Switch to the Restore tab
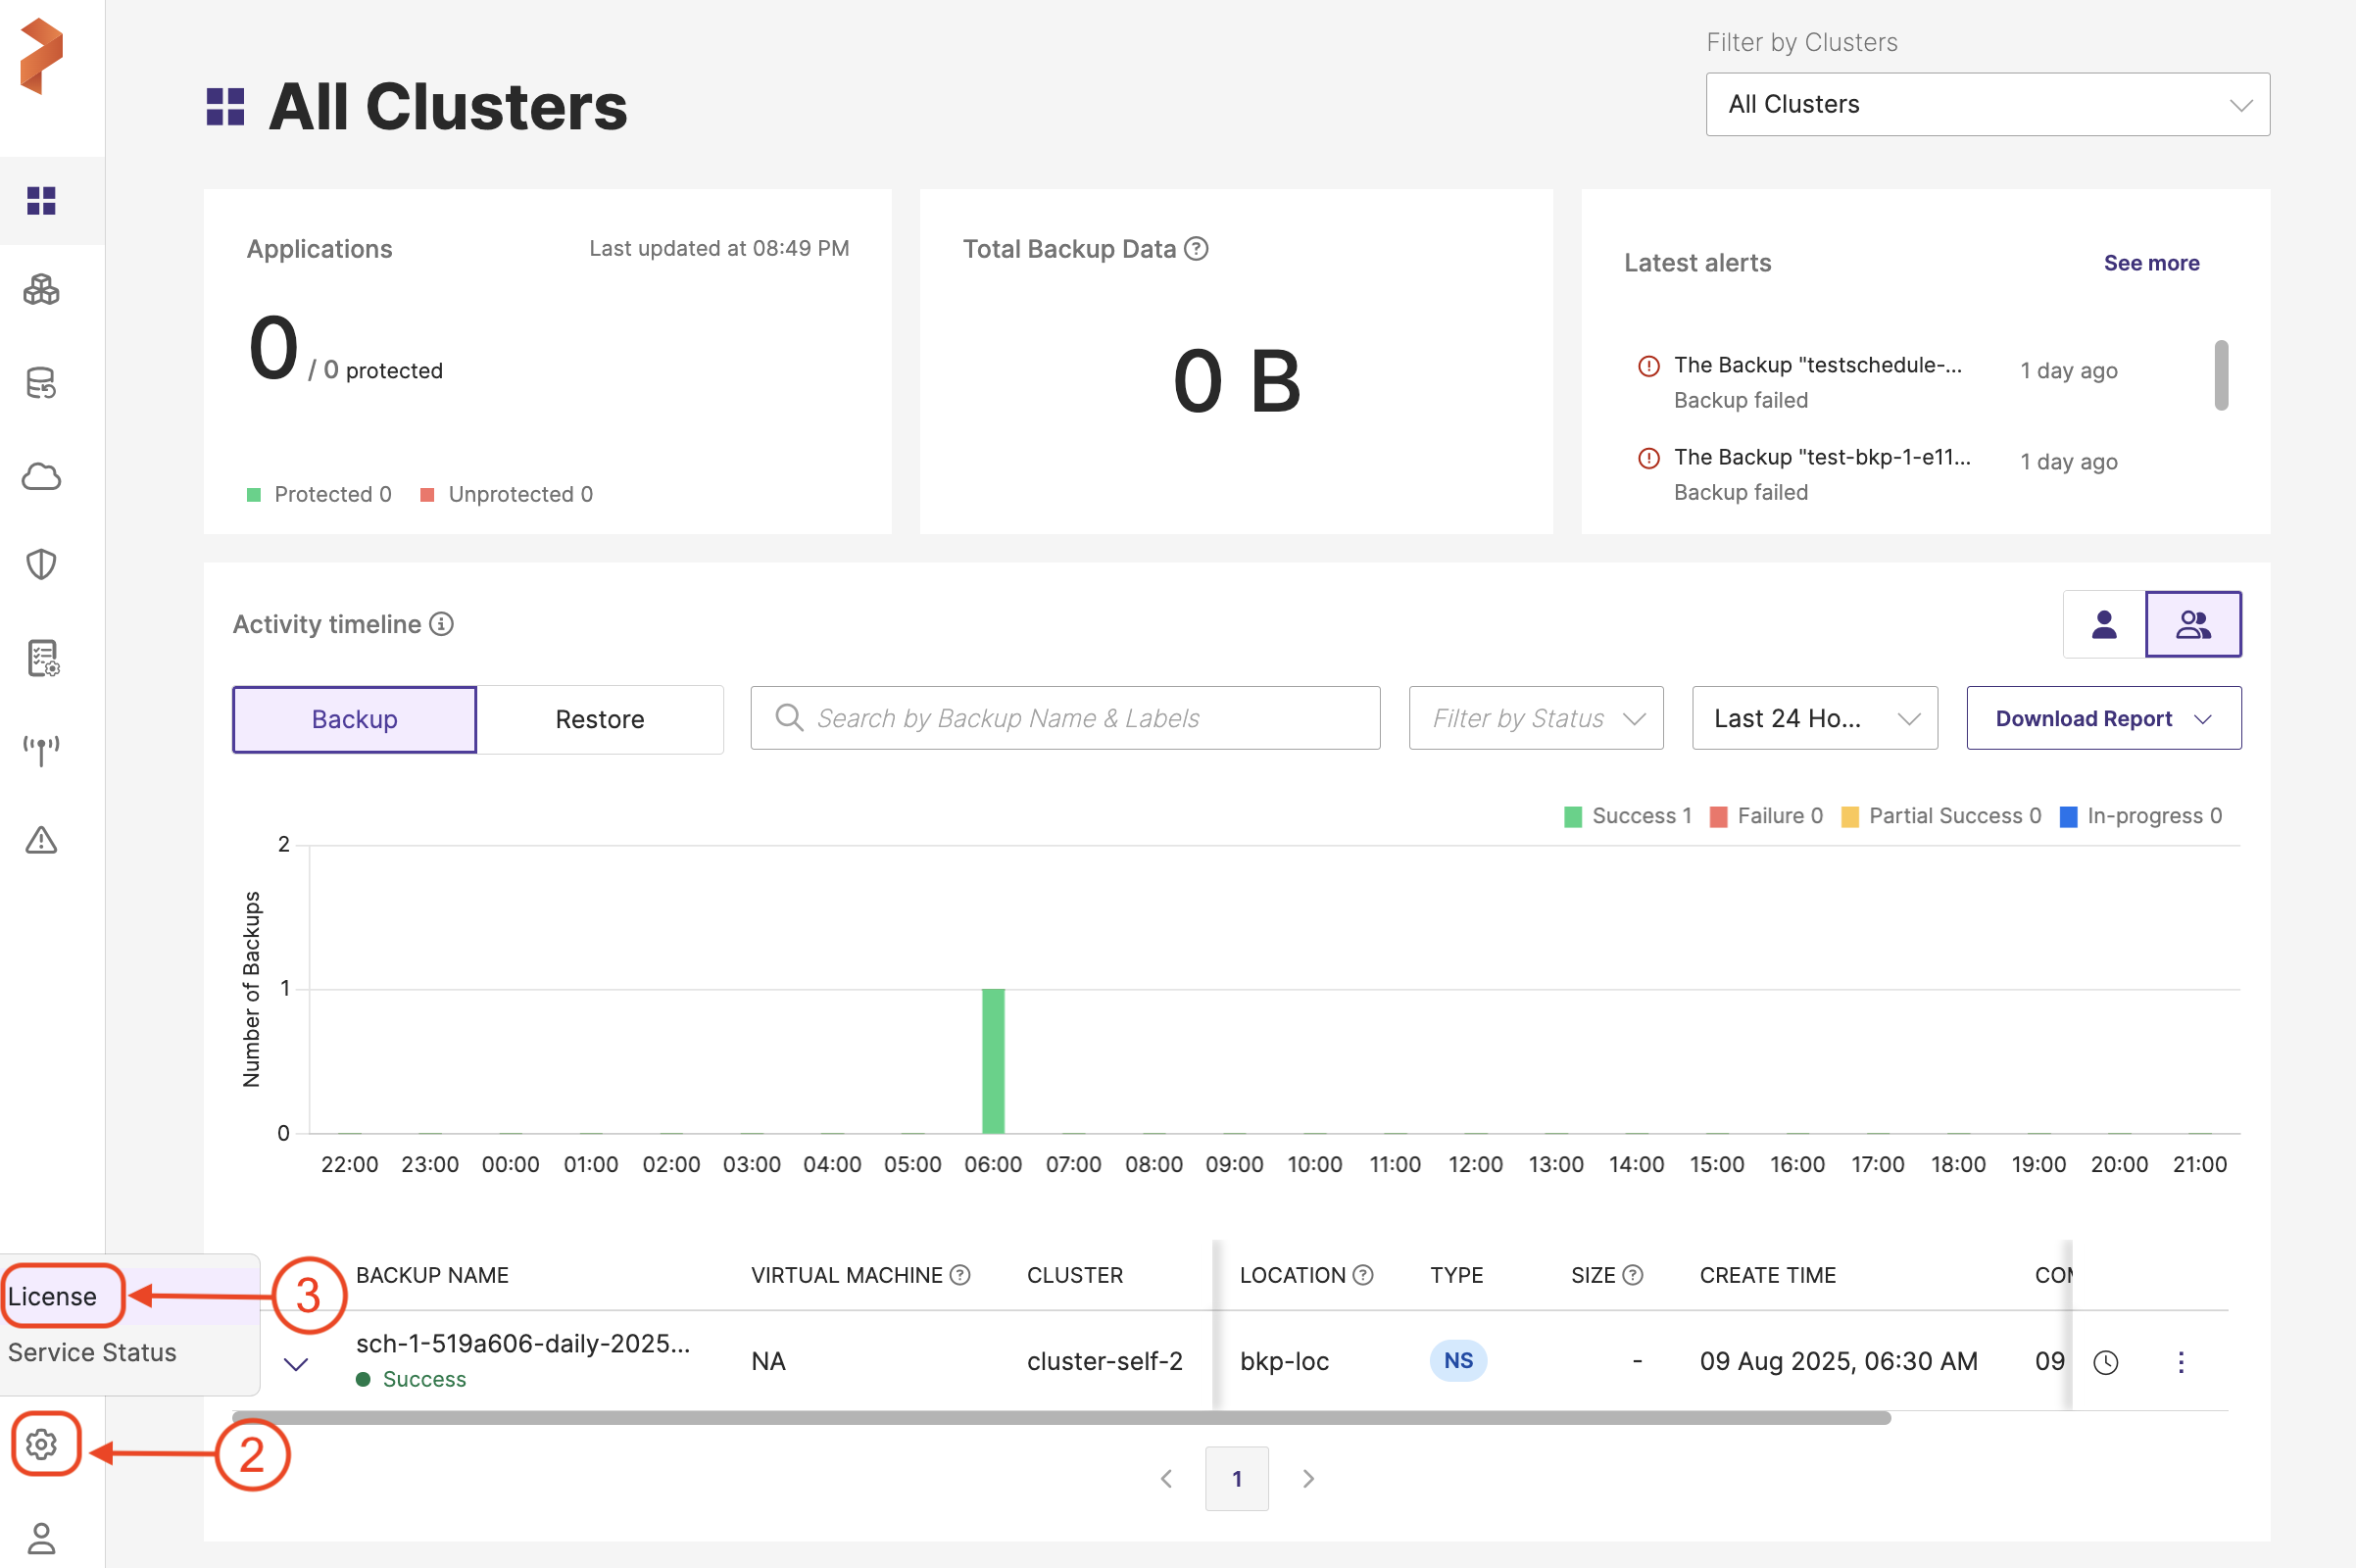This screenshot has width=2356, height=1568. (x=599, y=719)
